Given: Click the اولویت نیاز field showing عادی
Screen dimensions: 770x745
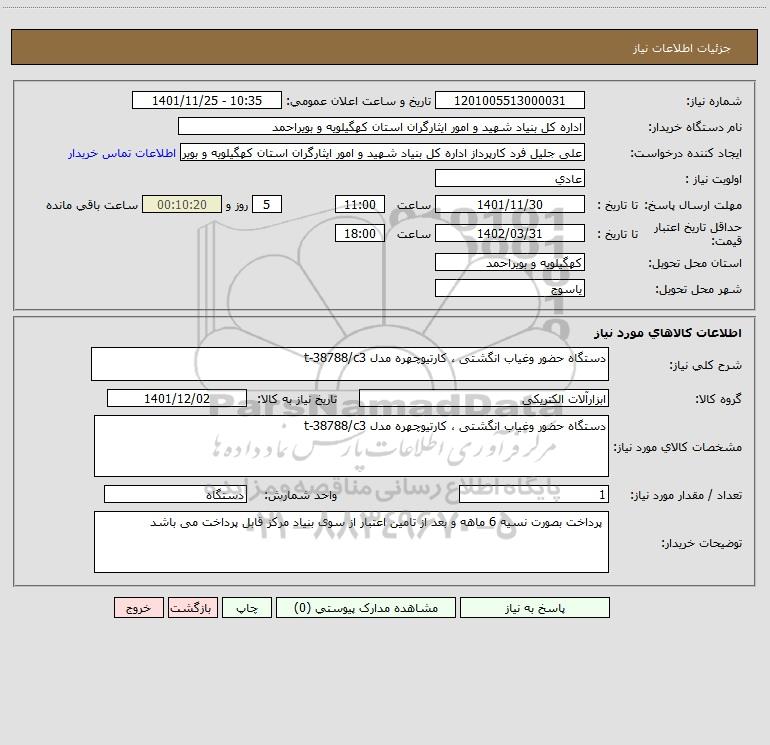Looking at the screenshot, I should click(510, 178).
